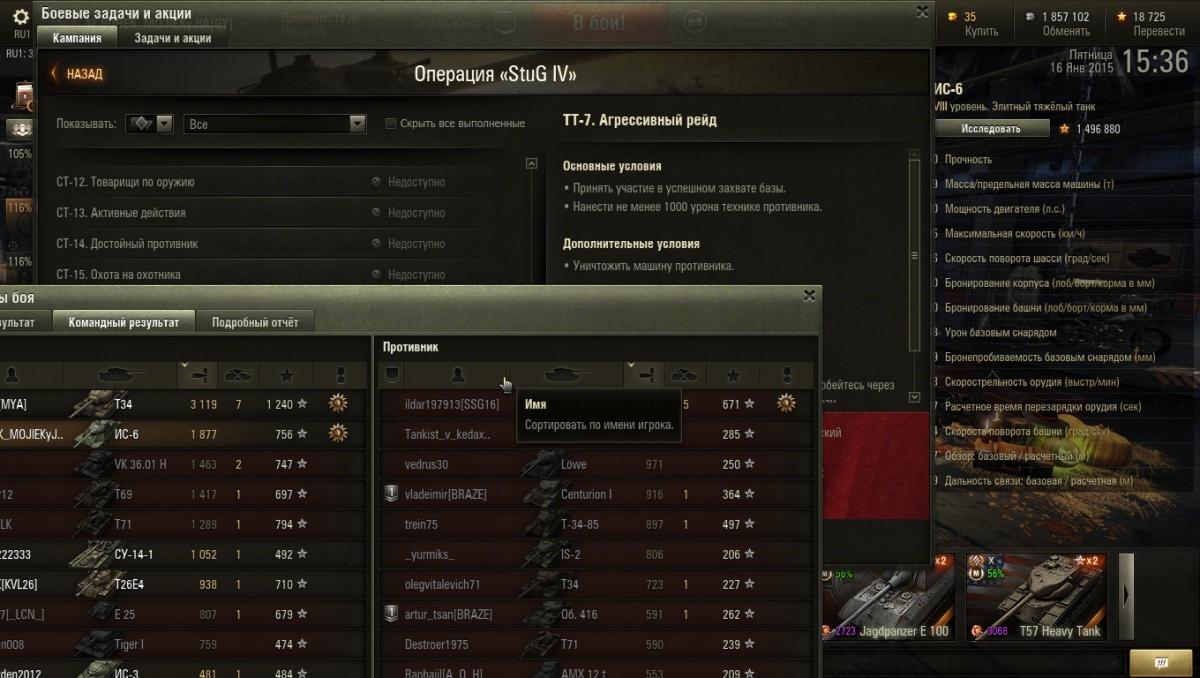The width and height of the screenshot is (1200, 678).
Task: Click the "Исследовать" button
Action: tap(991, 128)
